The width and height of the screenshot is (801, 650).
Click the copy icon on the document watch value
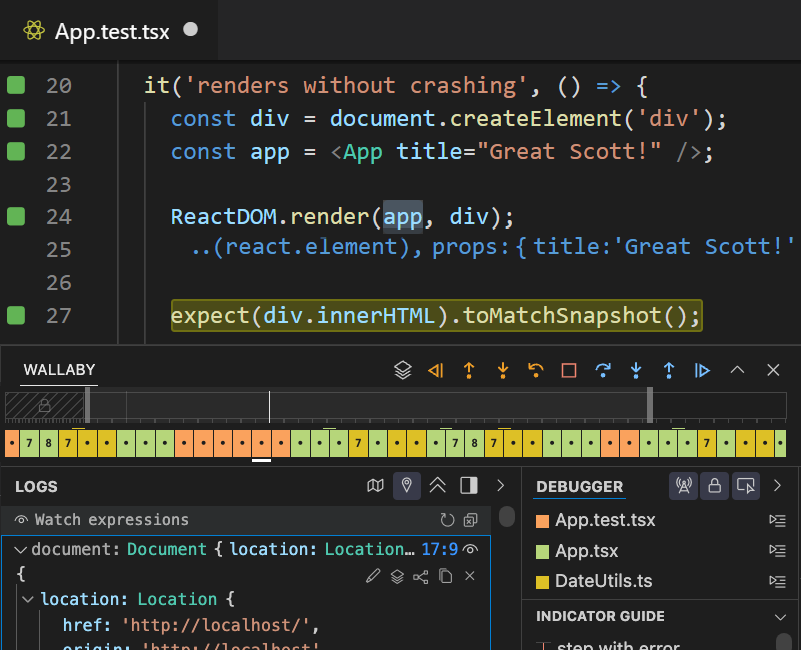coord(444,576)
